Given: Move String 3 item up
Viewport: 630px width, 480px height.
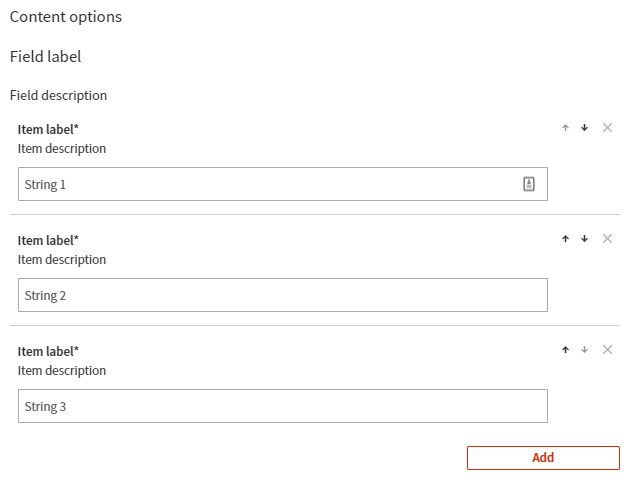Looking at the screenshot, I should (x=565, y=350).
